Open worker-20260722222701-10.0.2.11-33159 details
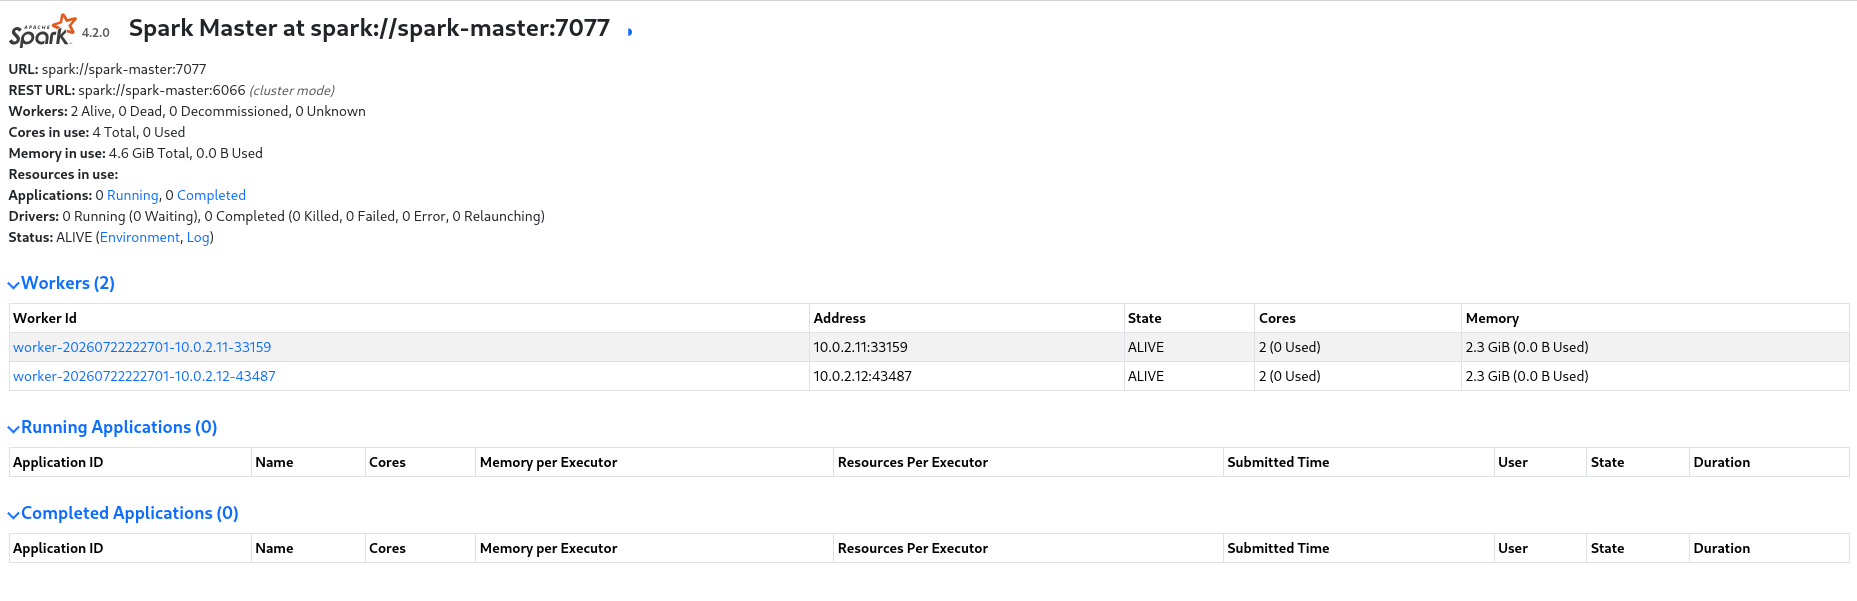1857x601 pixels. coord(142,347)
